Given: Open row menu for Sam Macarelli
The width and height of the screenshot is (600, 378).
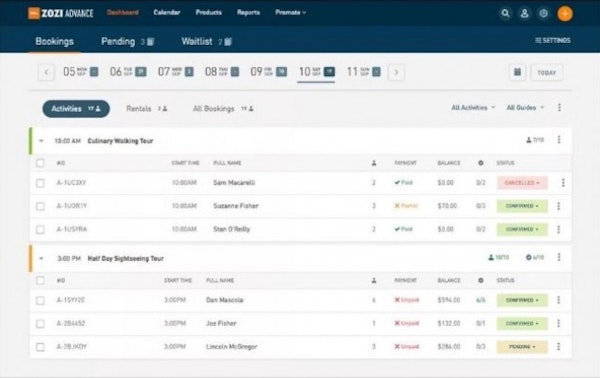Looking at the screenshot, I should tap(563, 183).
